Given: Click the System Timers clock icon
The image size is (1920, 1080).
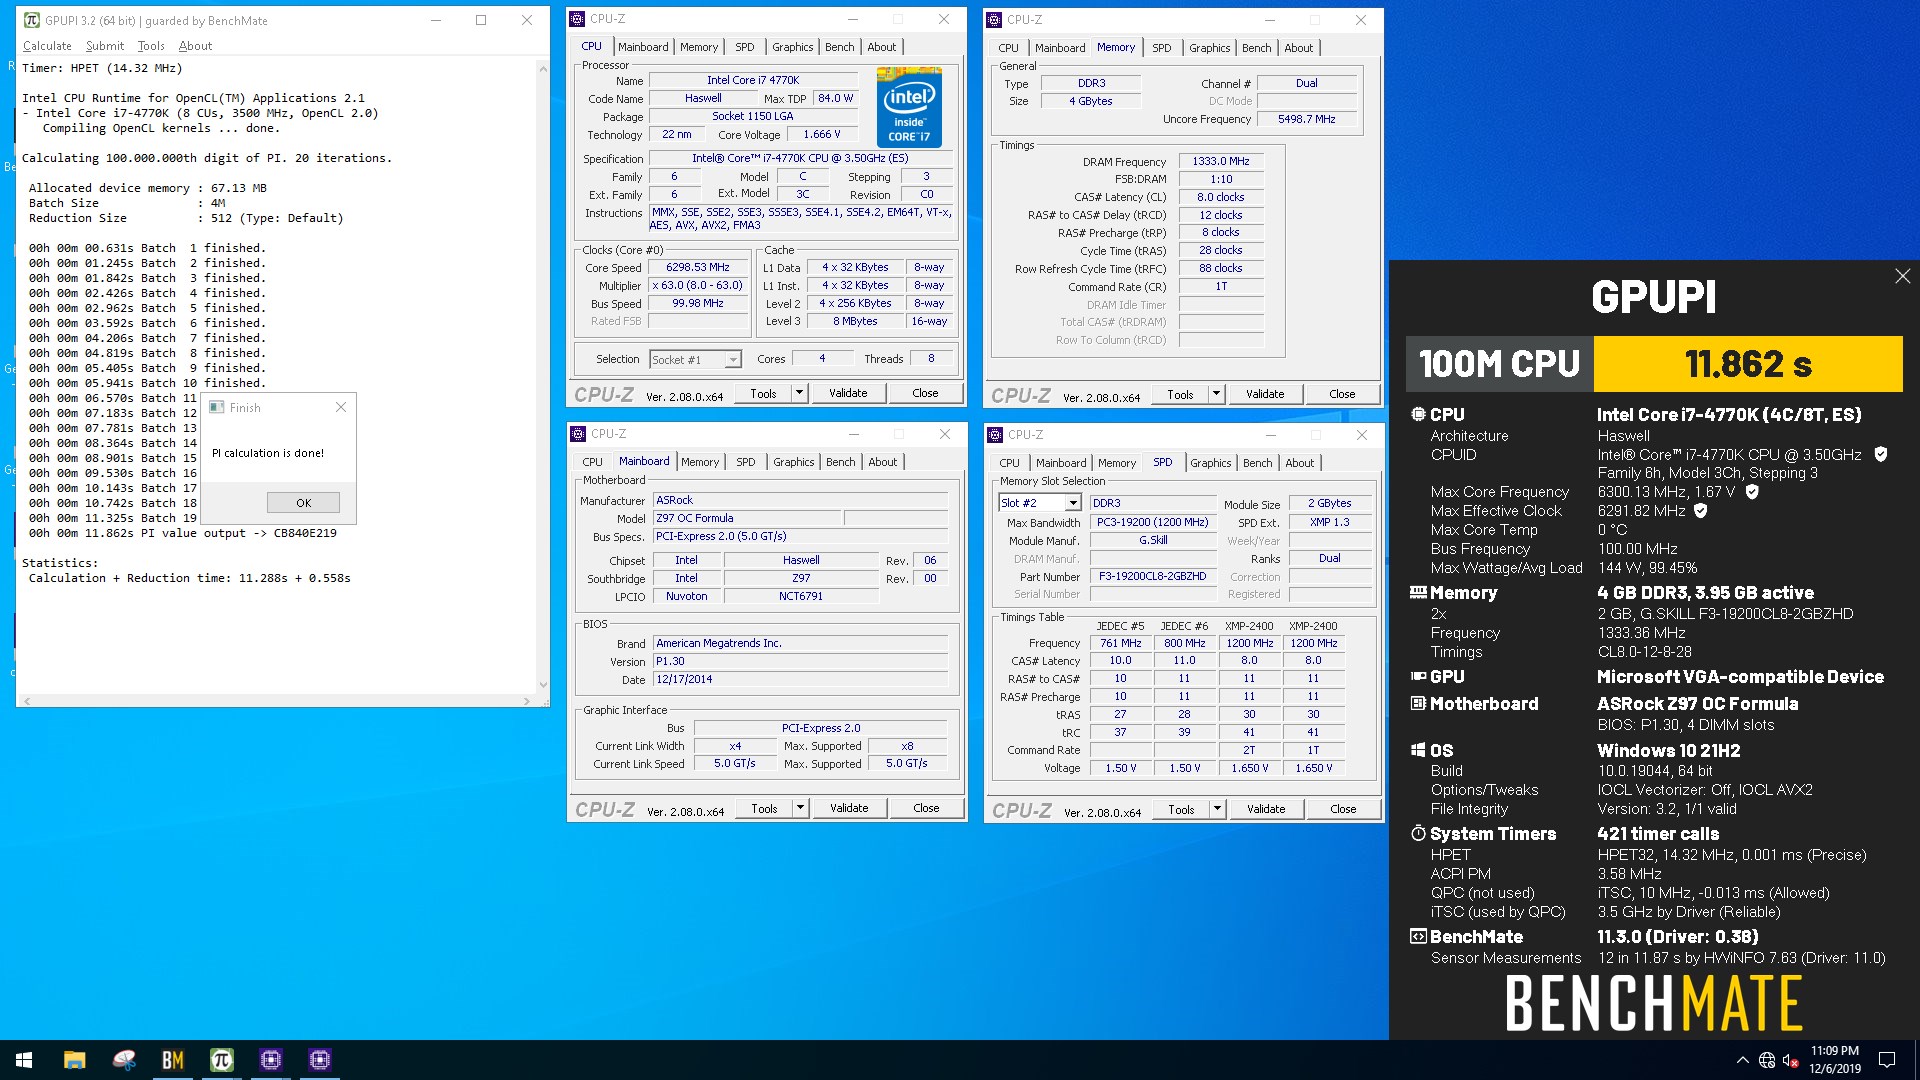Looking at the screenshot, I should point(1418,833).
